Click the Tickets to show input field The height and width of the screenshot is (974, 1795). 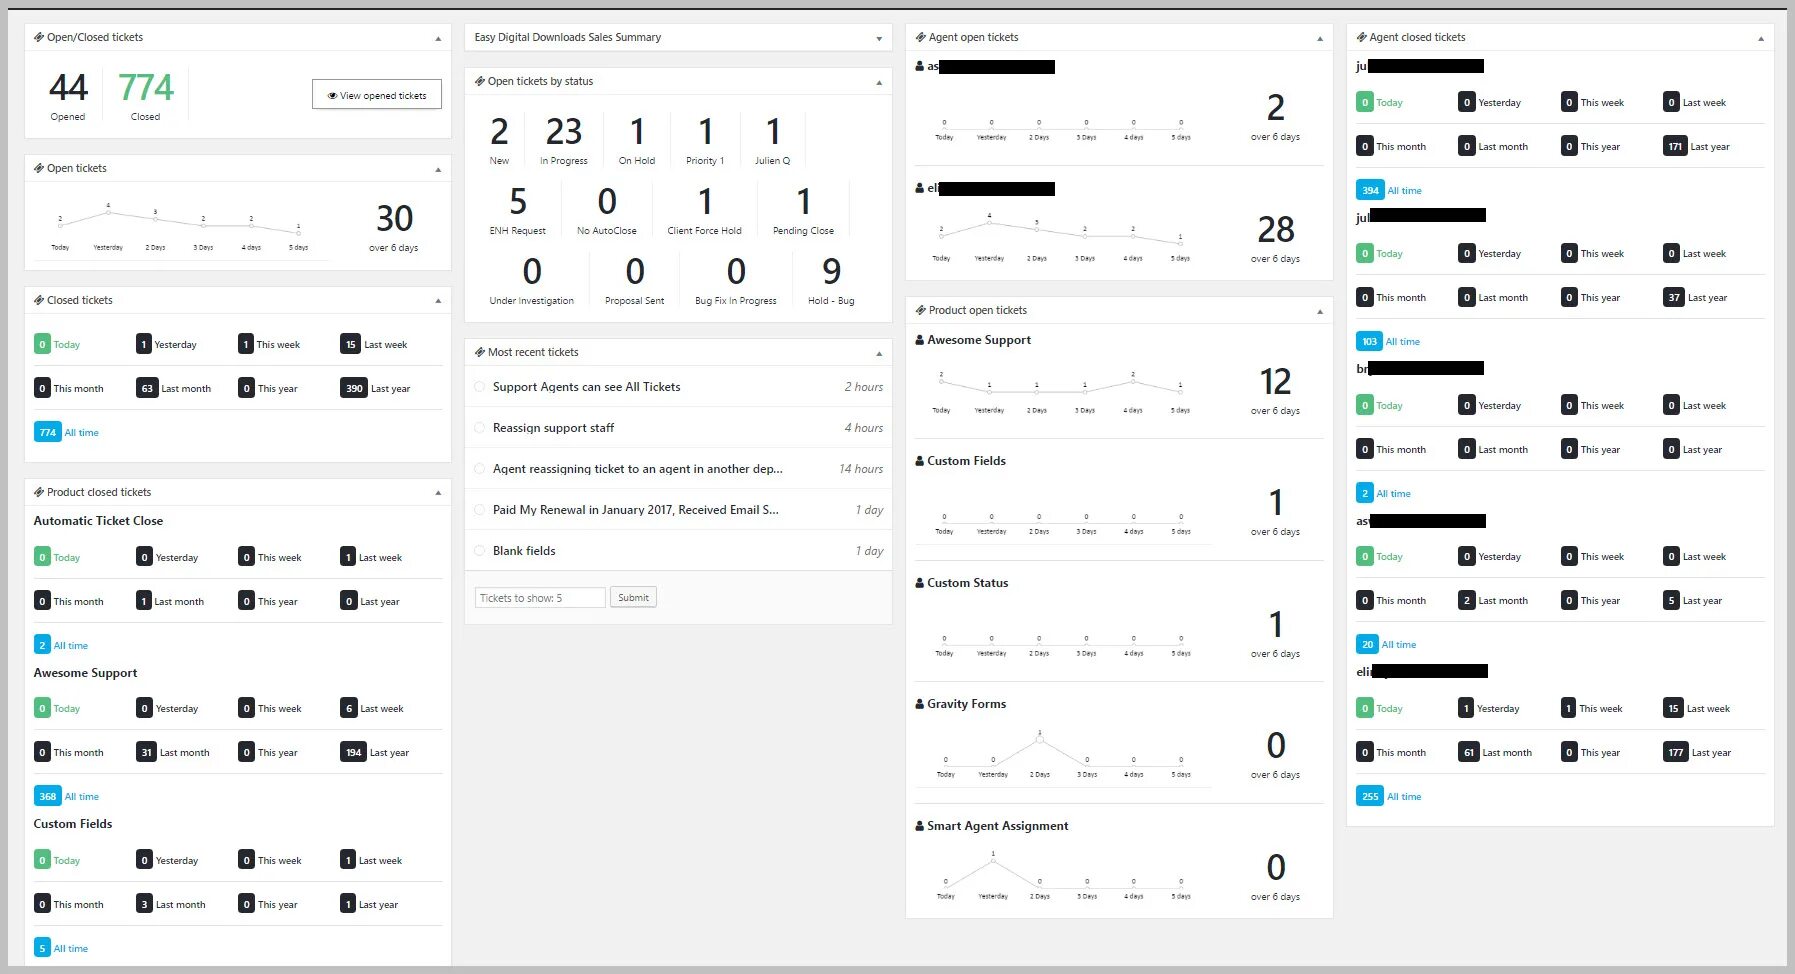pyautogui.click(x=539, y=597)
